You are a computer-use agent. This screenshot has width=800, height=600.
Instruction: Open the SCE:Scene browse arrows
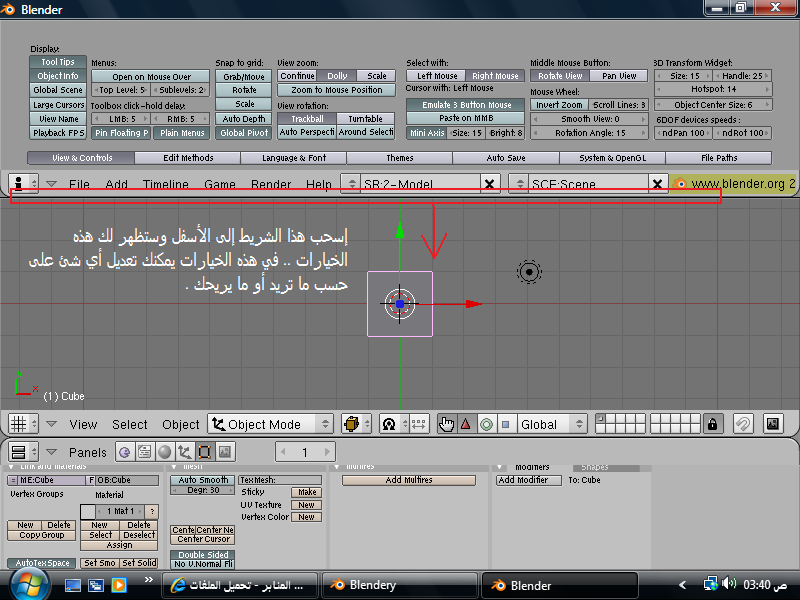click(x=519, y=184)
